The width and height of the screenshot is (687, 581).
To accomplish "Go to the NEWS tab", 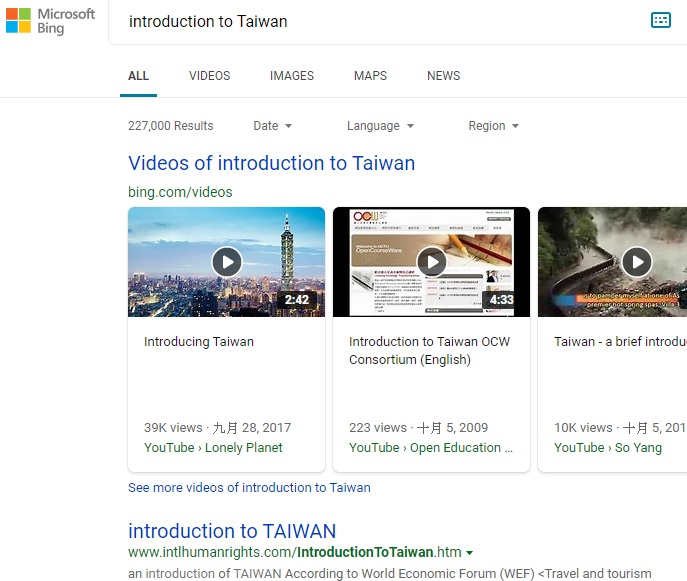I will (x=443, y=76).
